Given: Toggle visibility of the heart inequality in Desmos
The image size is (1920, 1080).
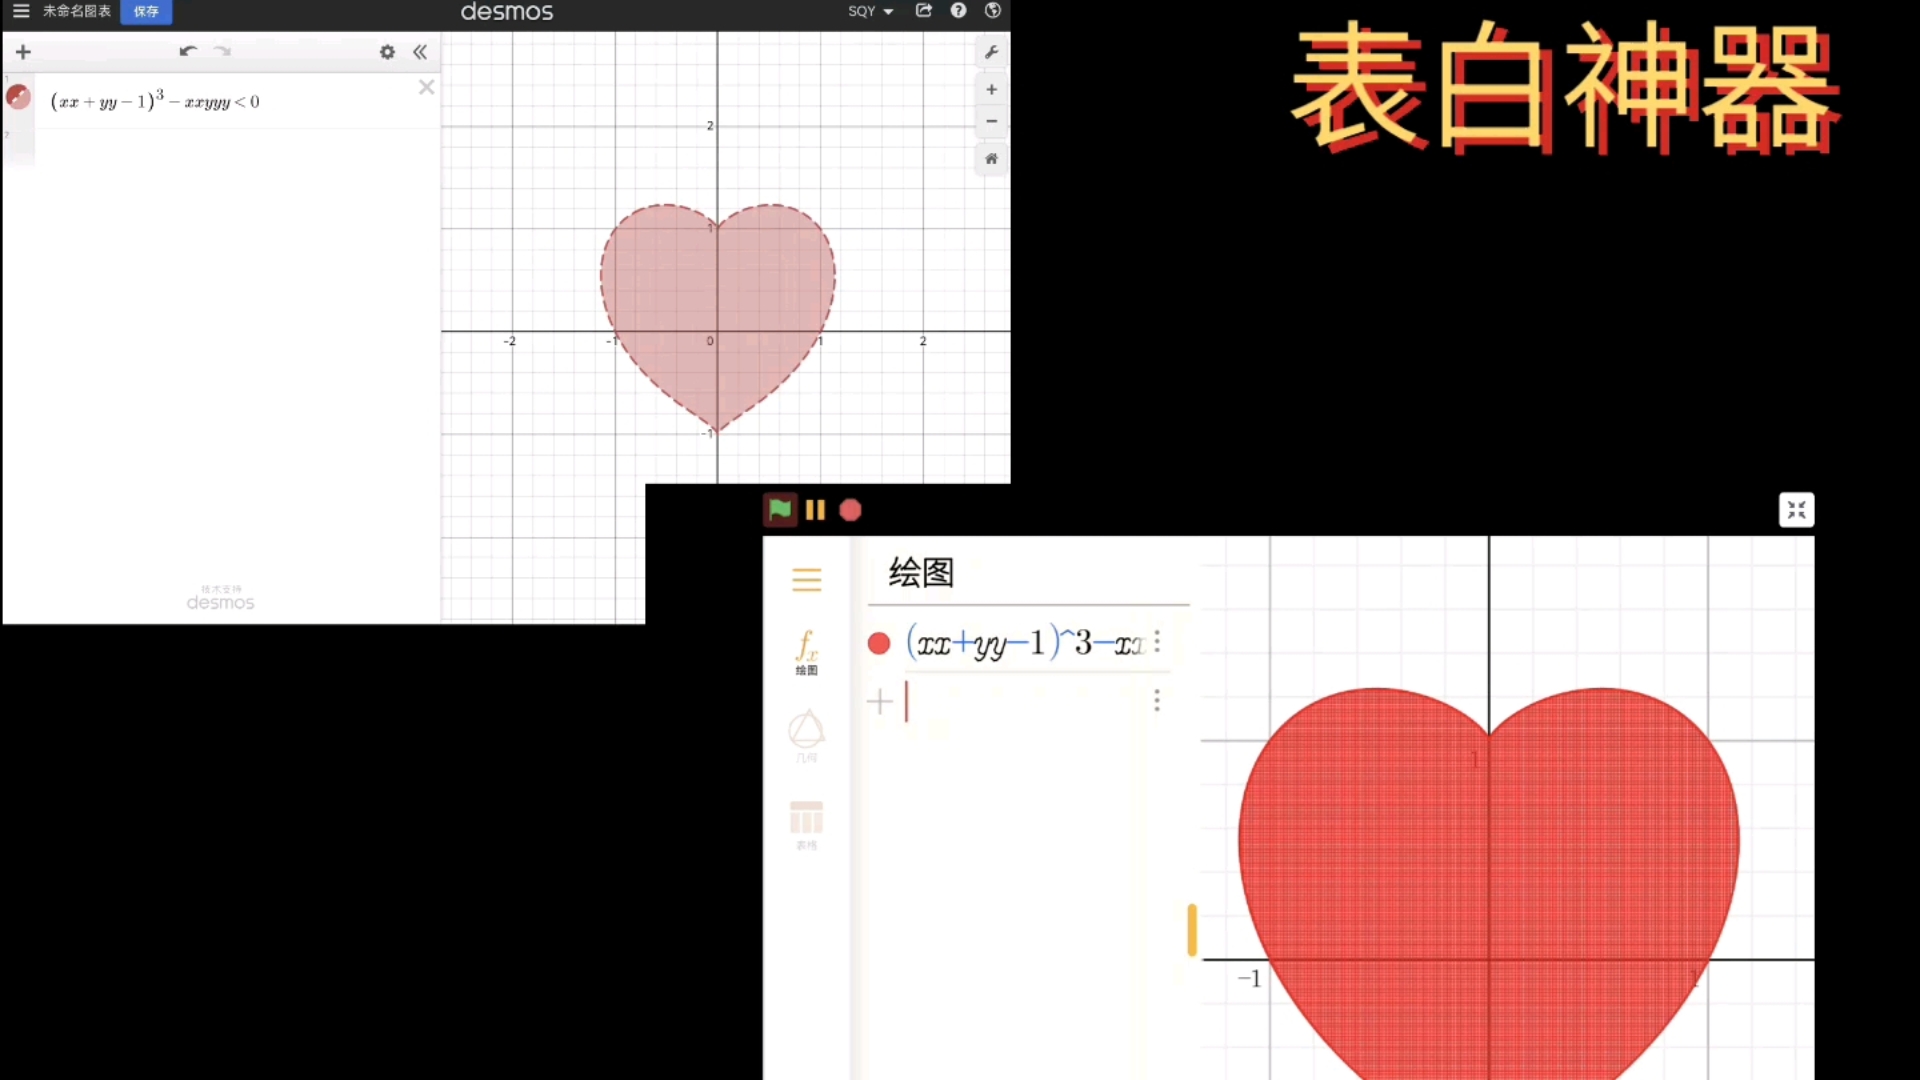Looking at the screenshot, I should point(18,98).
